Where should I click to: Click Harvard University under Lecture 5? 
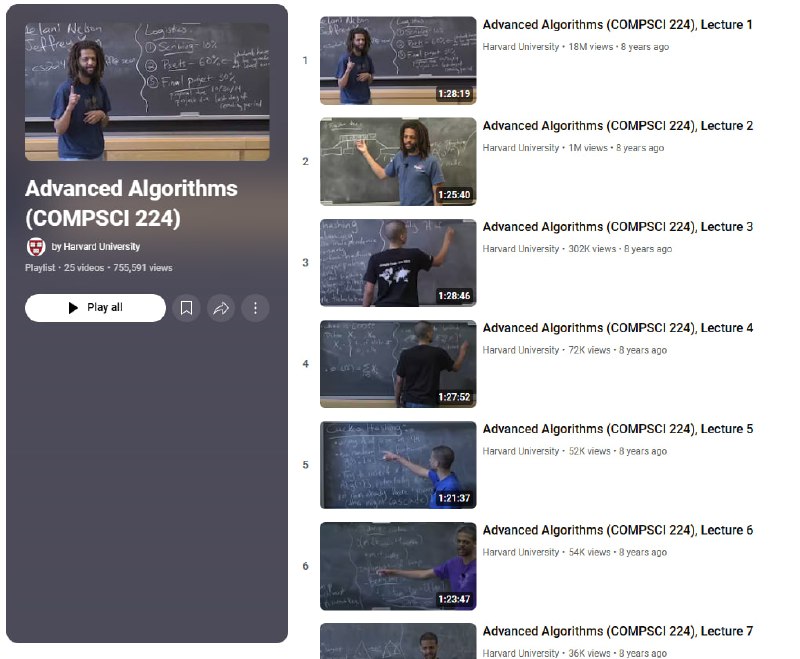pyautogui.click(x=521, y=451)
